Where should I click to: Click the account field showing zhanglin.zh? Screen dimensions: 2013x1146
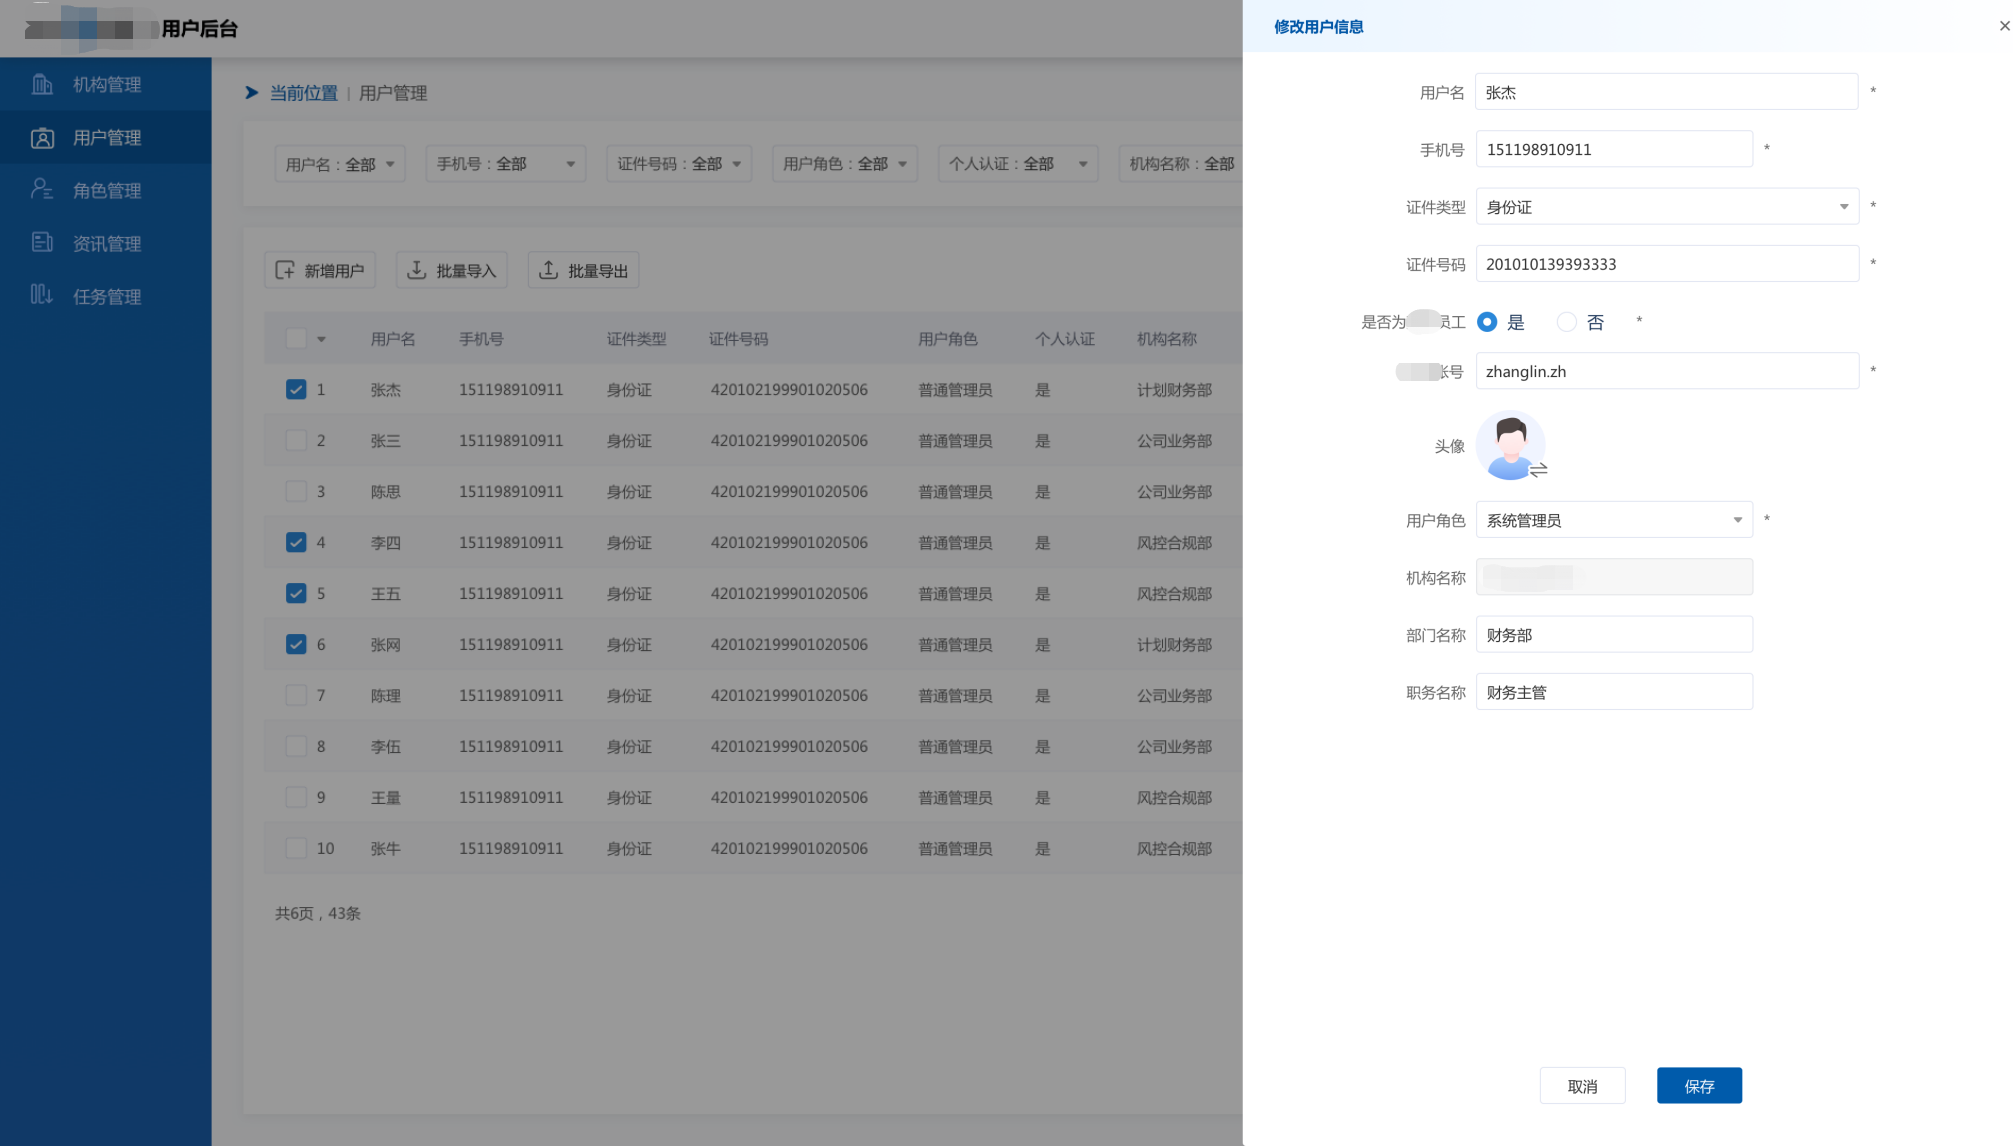(1667, 371)
